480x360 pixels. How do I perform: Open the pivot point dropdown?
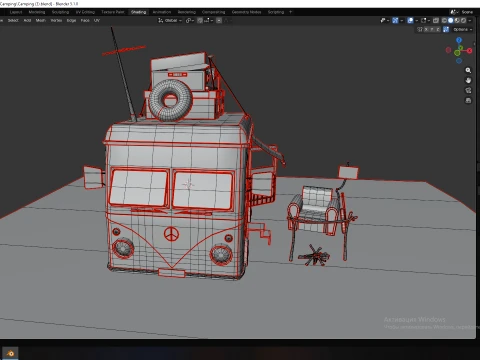190,20
